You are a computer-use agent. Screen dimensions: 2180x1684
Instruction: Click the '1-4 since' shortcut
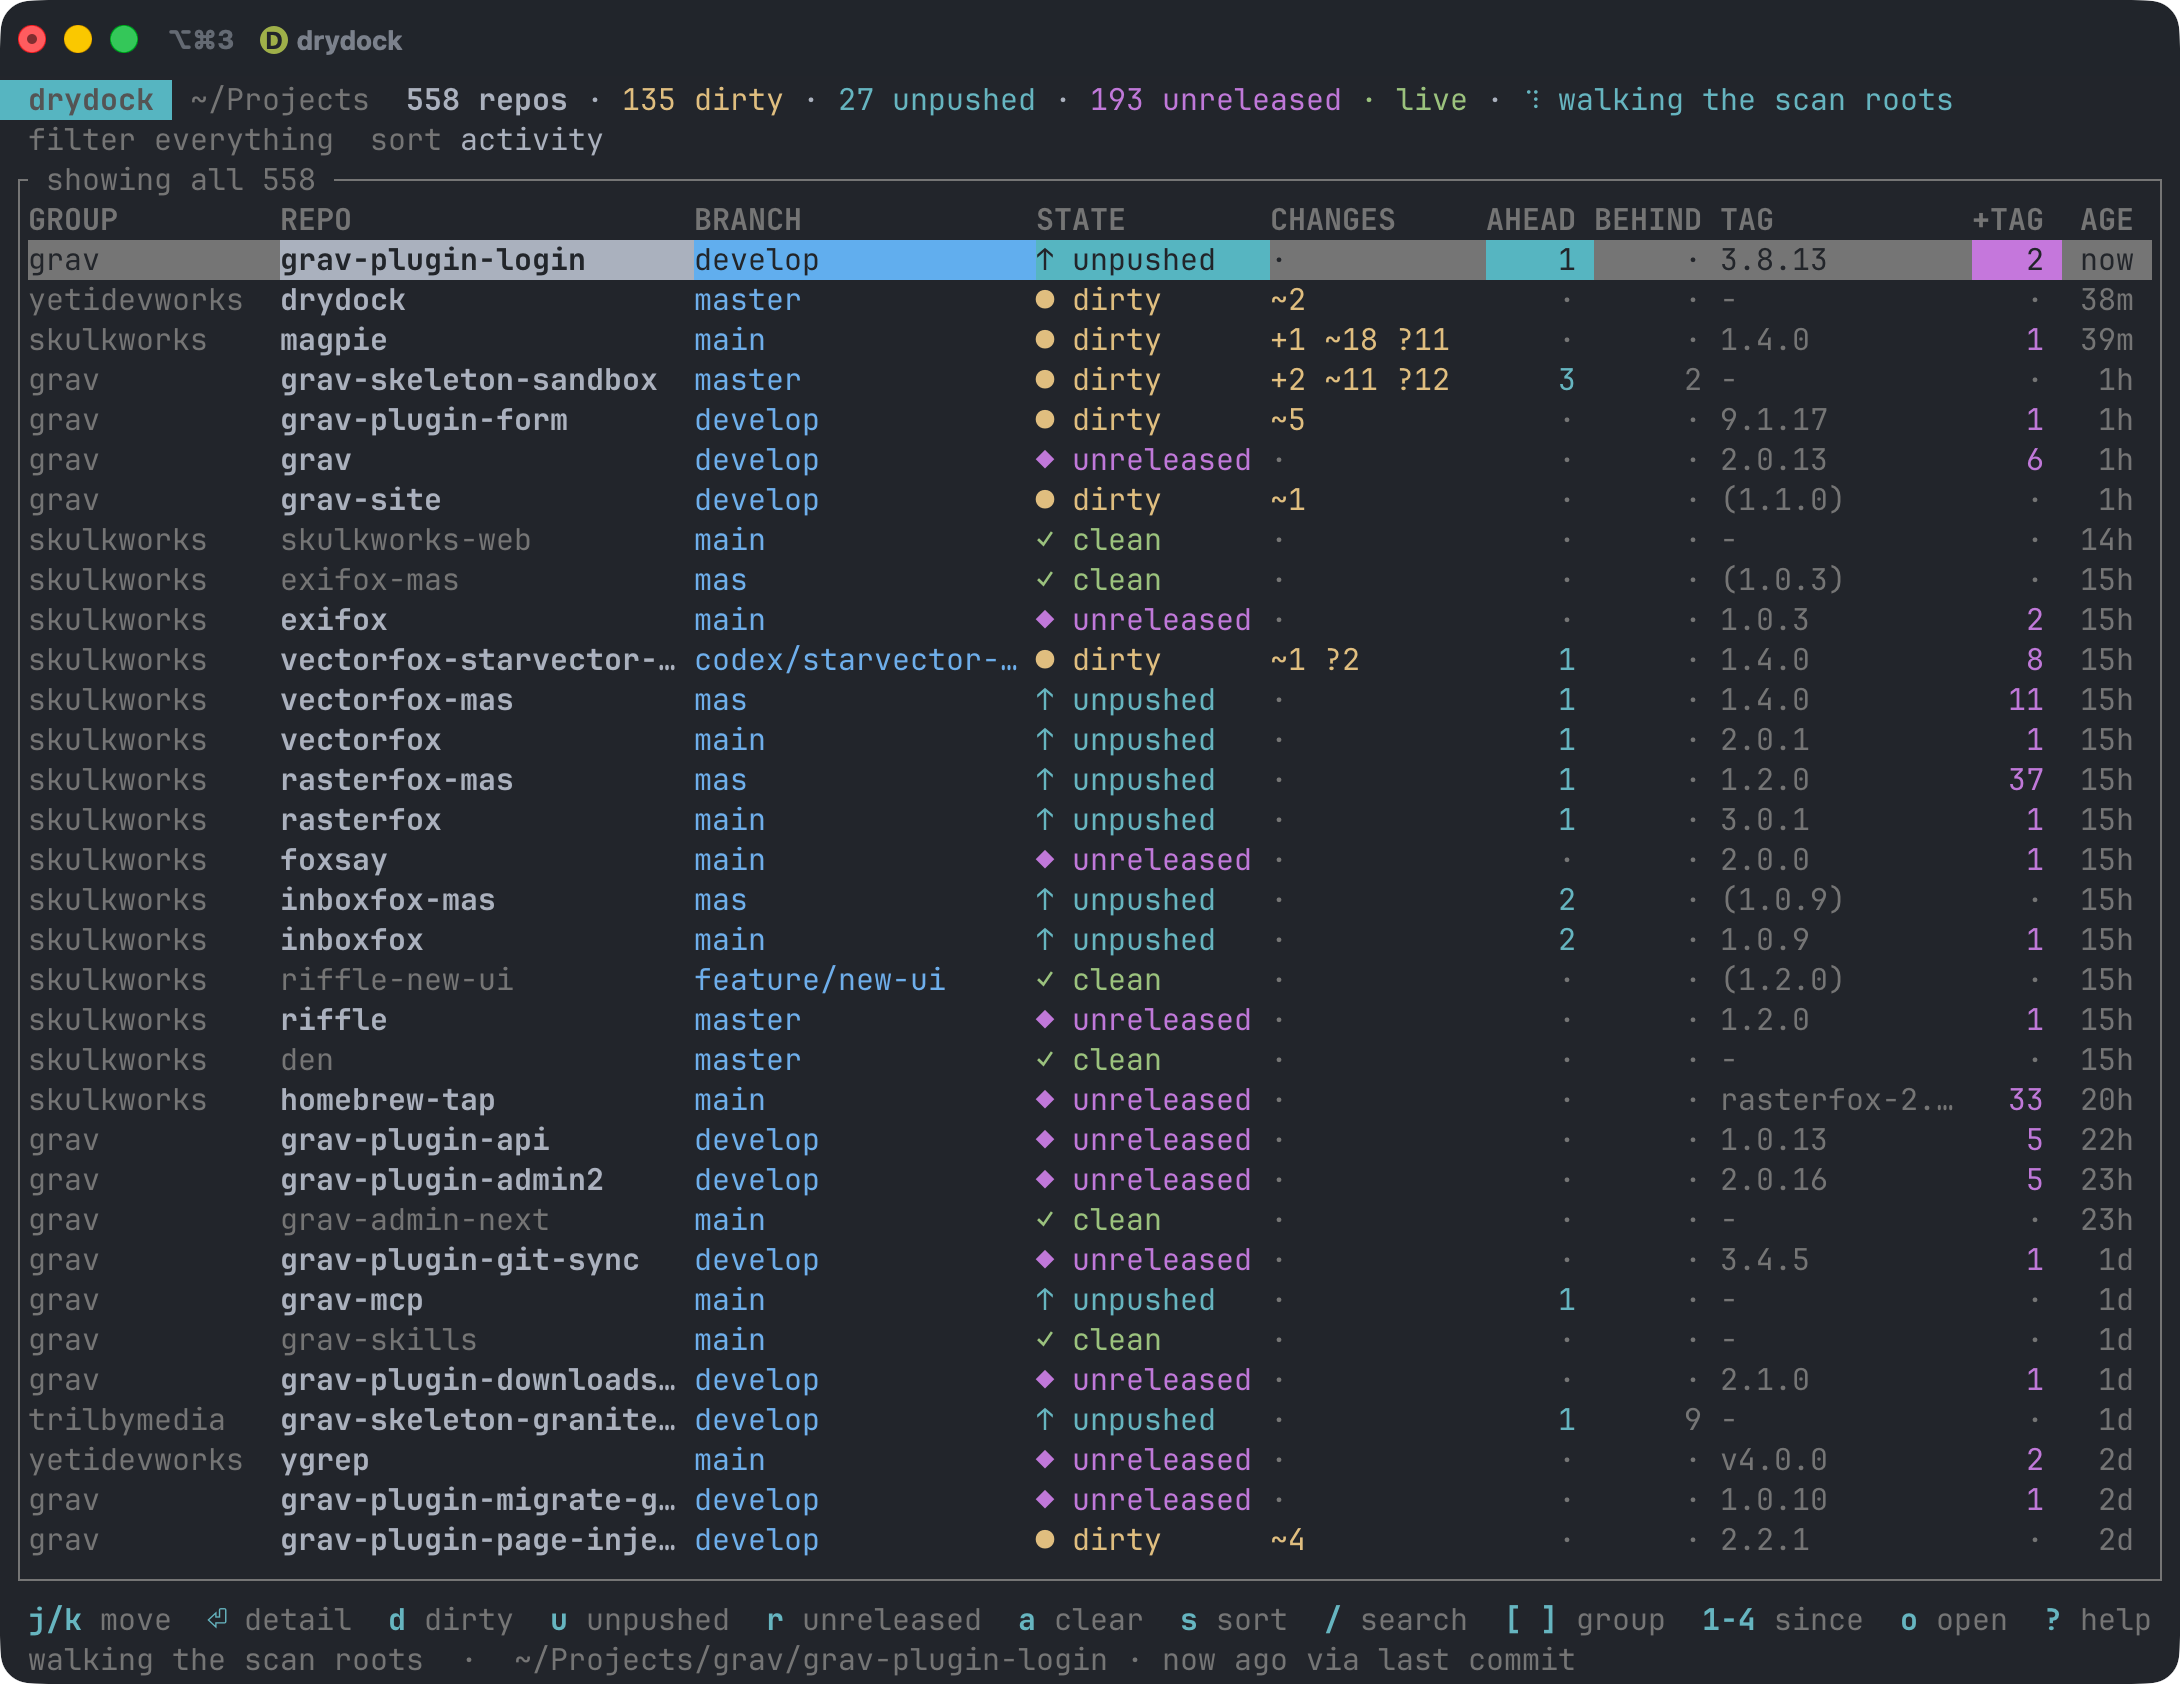click(1782, 1620)
